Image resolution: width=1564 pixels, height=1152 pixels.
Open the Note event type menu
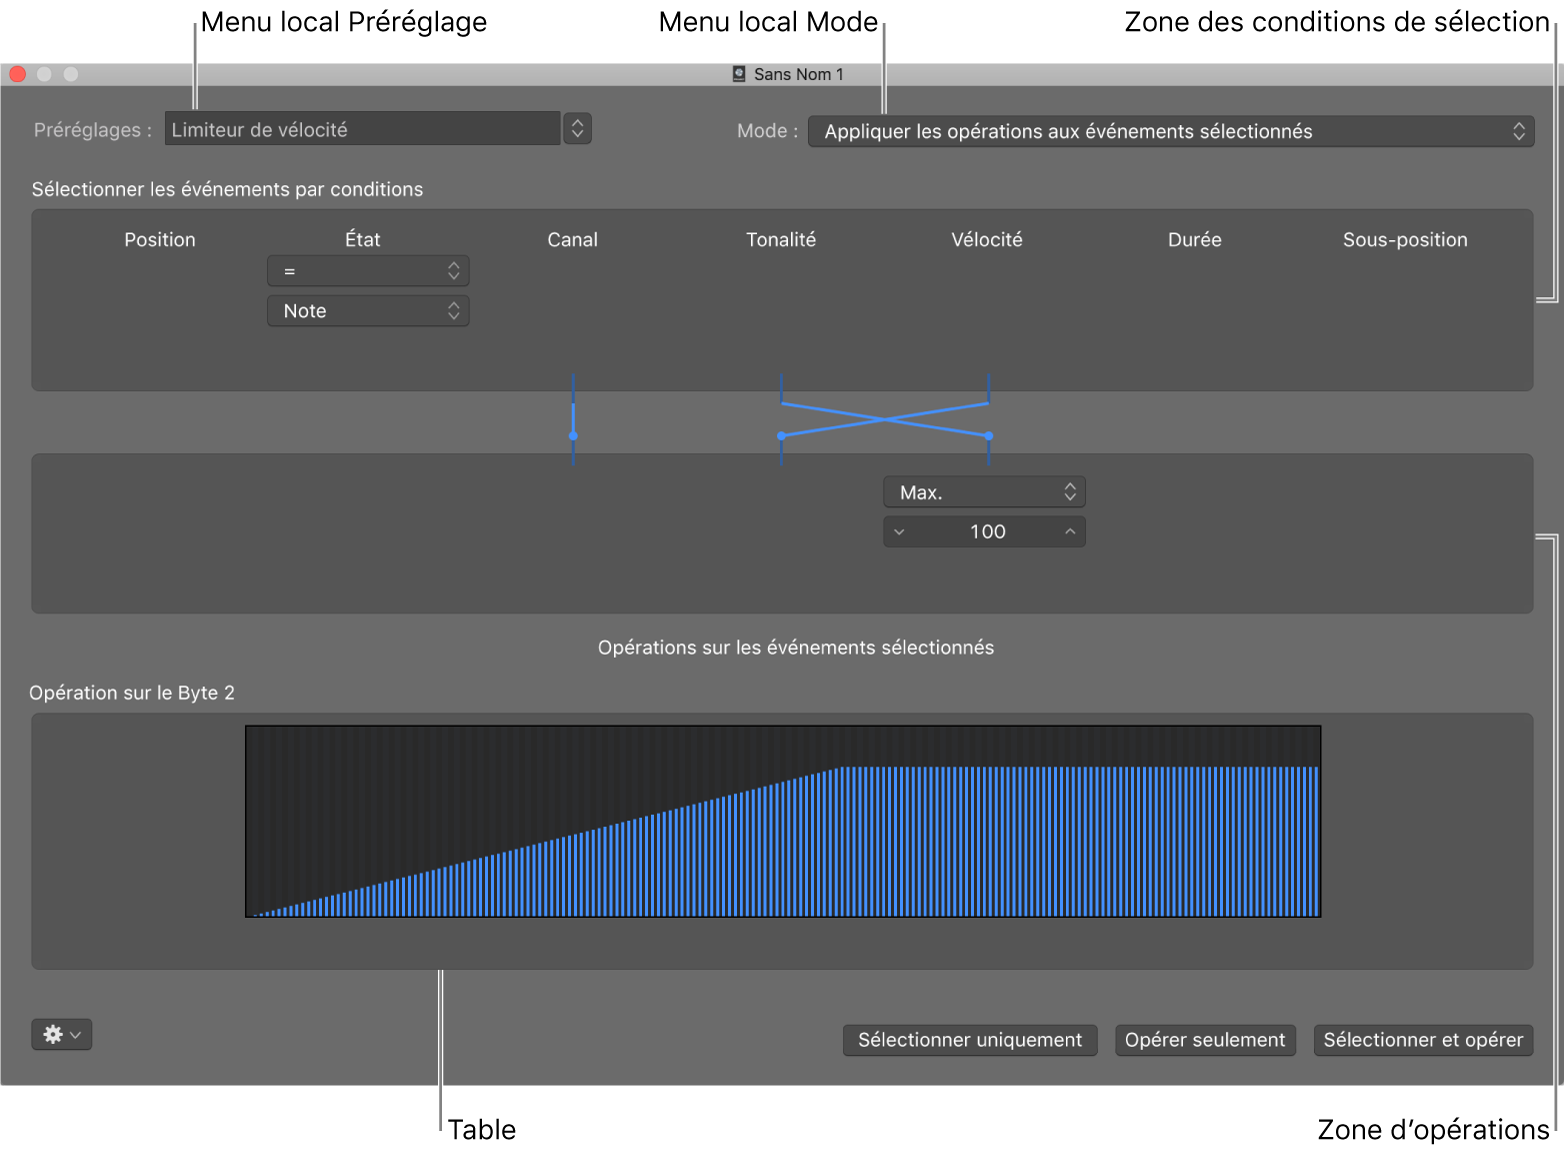click(368, 311)
